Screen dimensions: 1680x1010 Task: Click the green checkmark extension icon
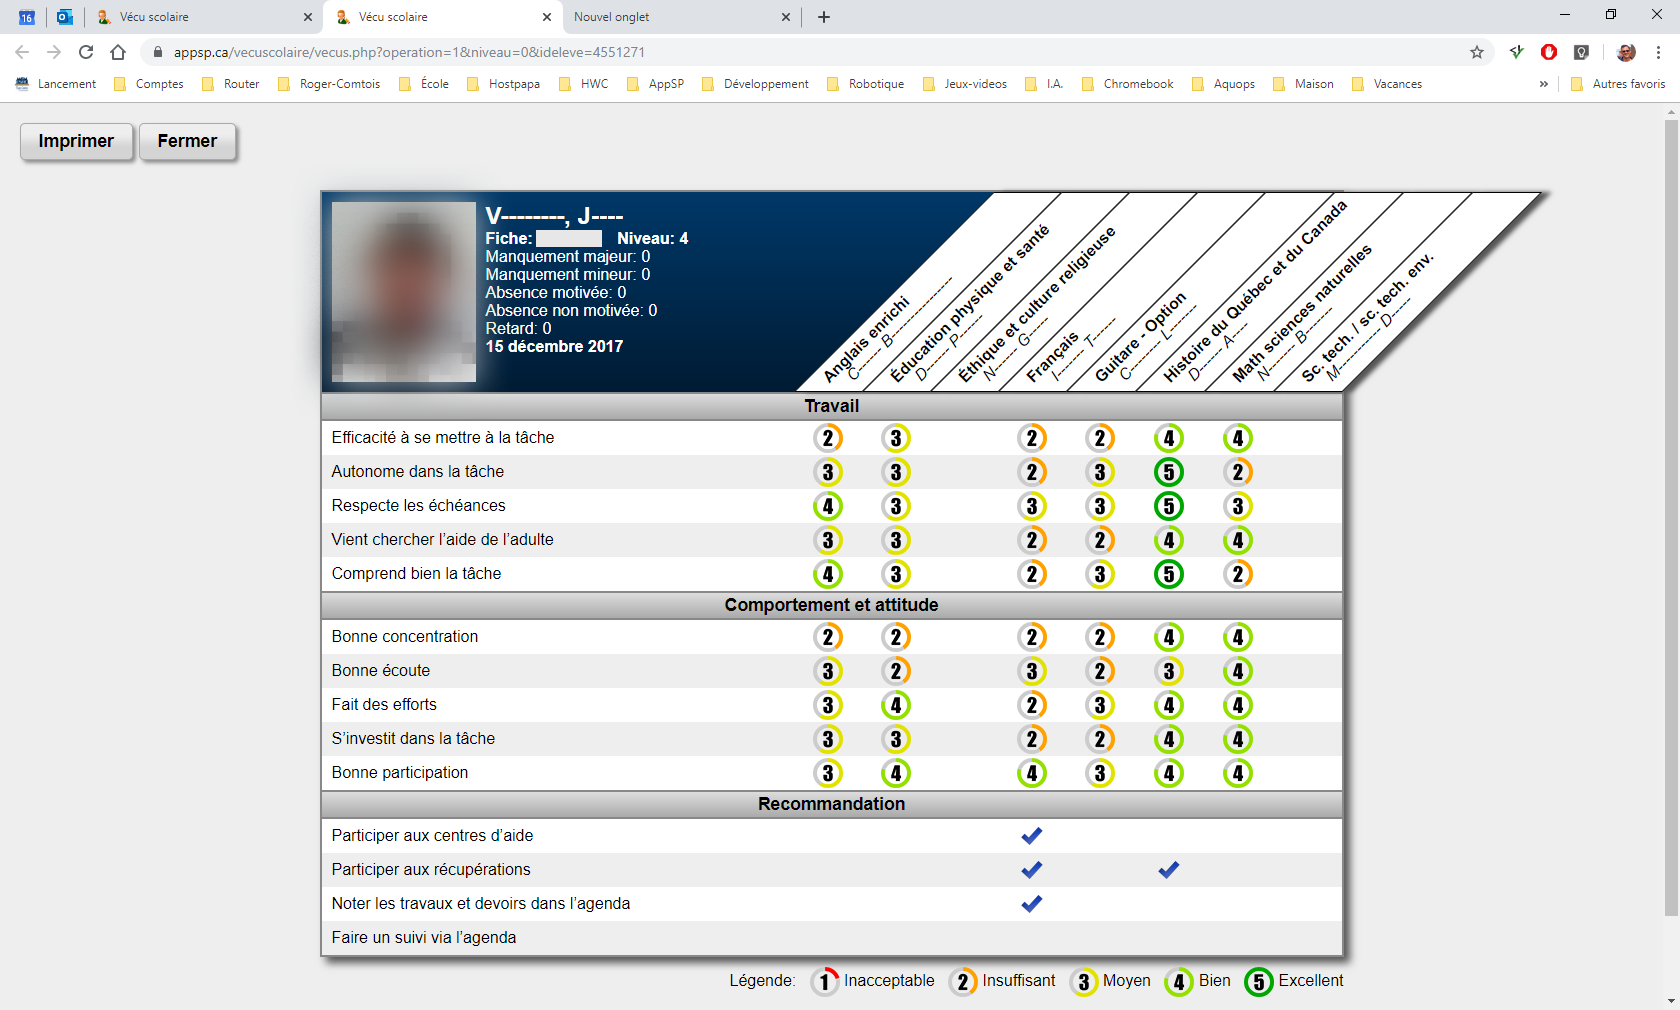click(1517, 52)
